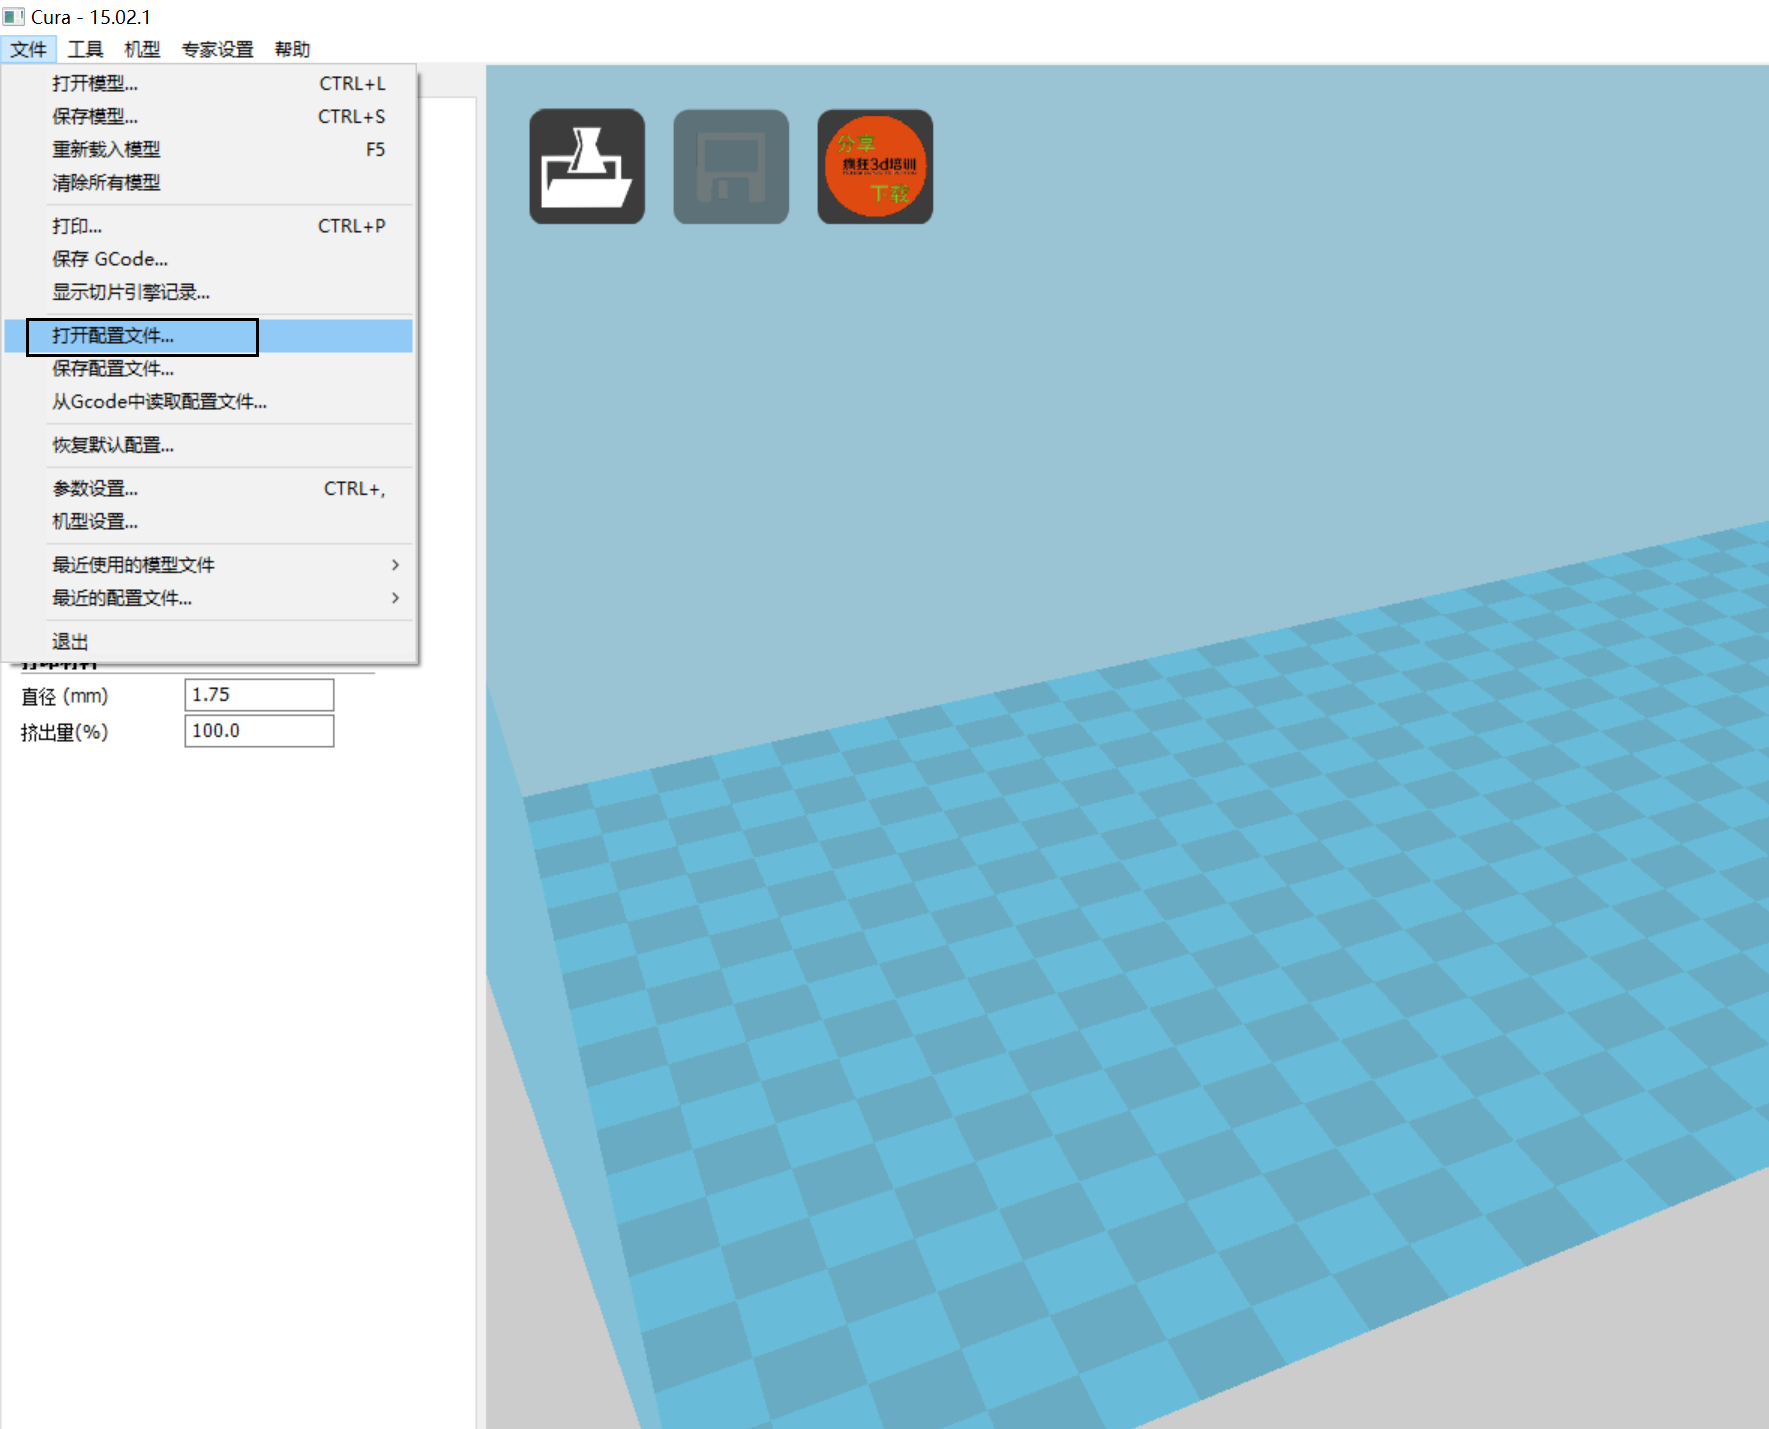Click the 直径 (mm) input field
The width and height of the screenshot is (1769, 1429).
pos(259,695)
